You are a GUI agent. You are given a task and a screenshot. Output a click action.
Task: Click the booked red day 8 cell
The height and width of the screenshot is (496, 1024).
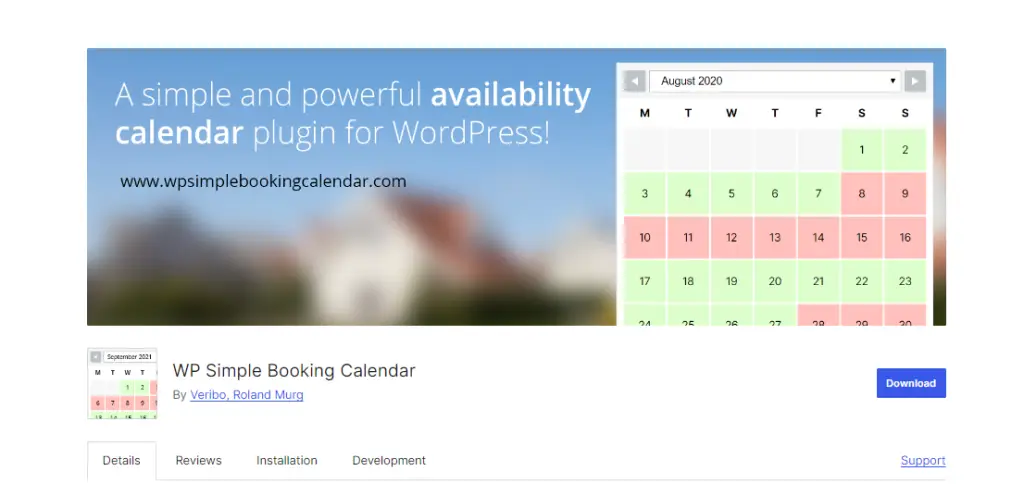pos(861,194)
